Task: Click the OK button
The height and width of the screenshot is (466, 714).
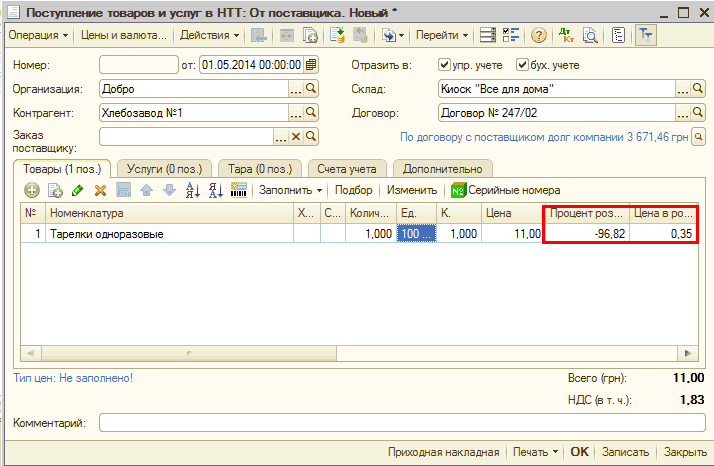Action: click(x=579, y=452)
